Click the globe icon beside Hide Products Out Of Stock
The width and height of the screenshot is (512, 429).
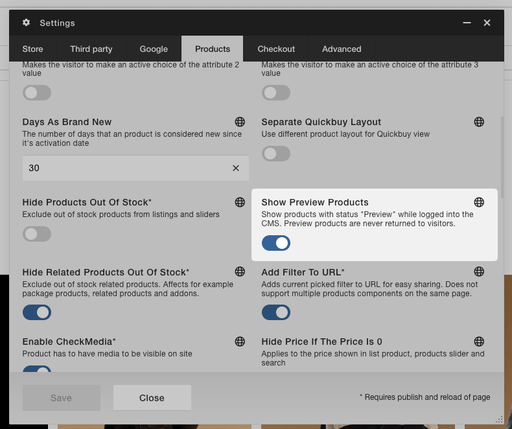(x=240, y=202)
